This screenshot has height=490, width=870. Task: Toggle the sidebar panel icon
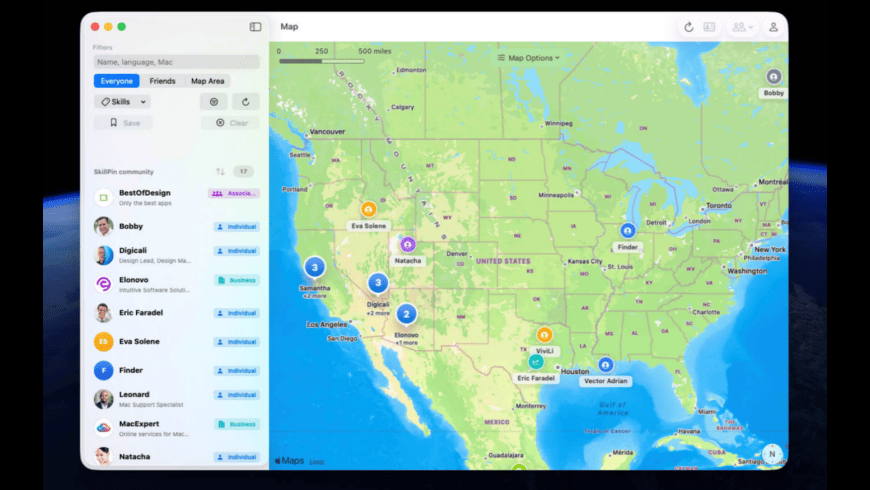pyautogui.click(x=255, y=27)
